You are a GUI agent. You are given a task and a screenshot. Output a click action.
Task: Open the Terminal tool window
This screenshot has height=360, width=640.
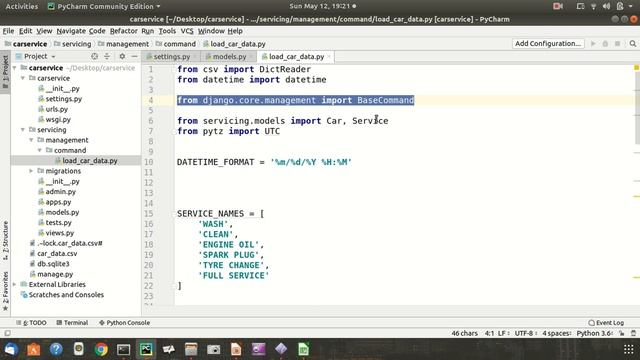click(x=72, y=322)
